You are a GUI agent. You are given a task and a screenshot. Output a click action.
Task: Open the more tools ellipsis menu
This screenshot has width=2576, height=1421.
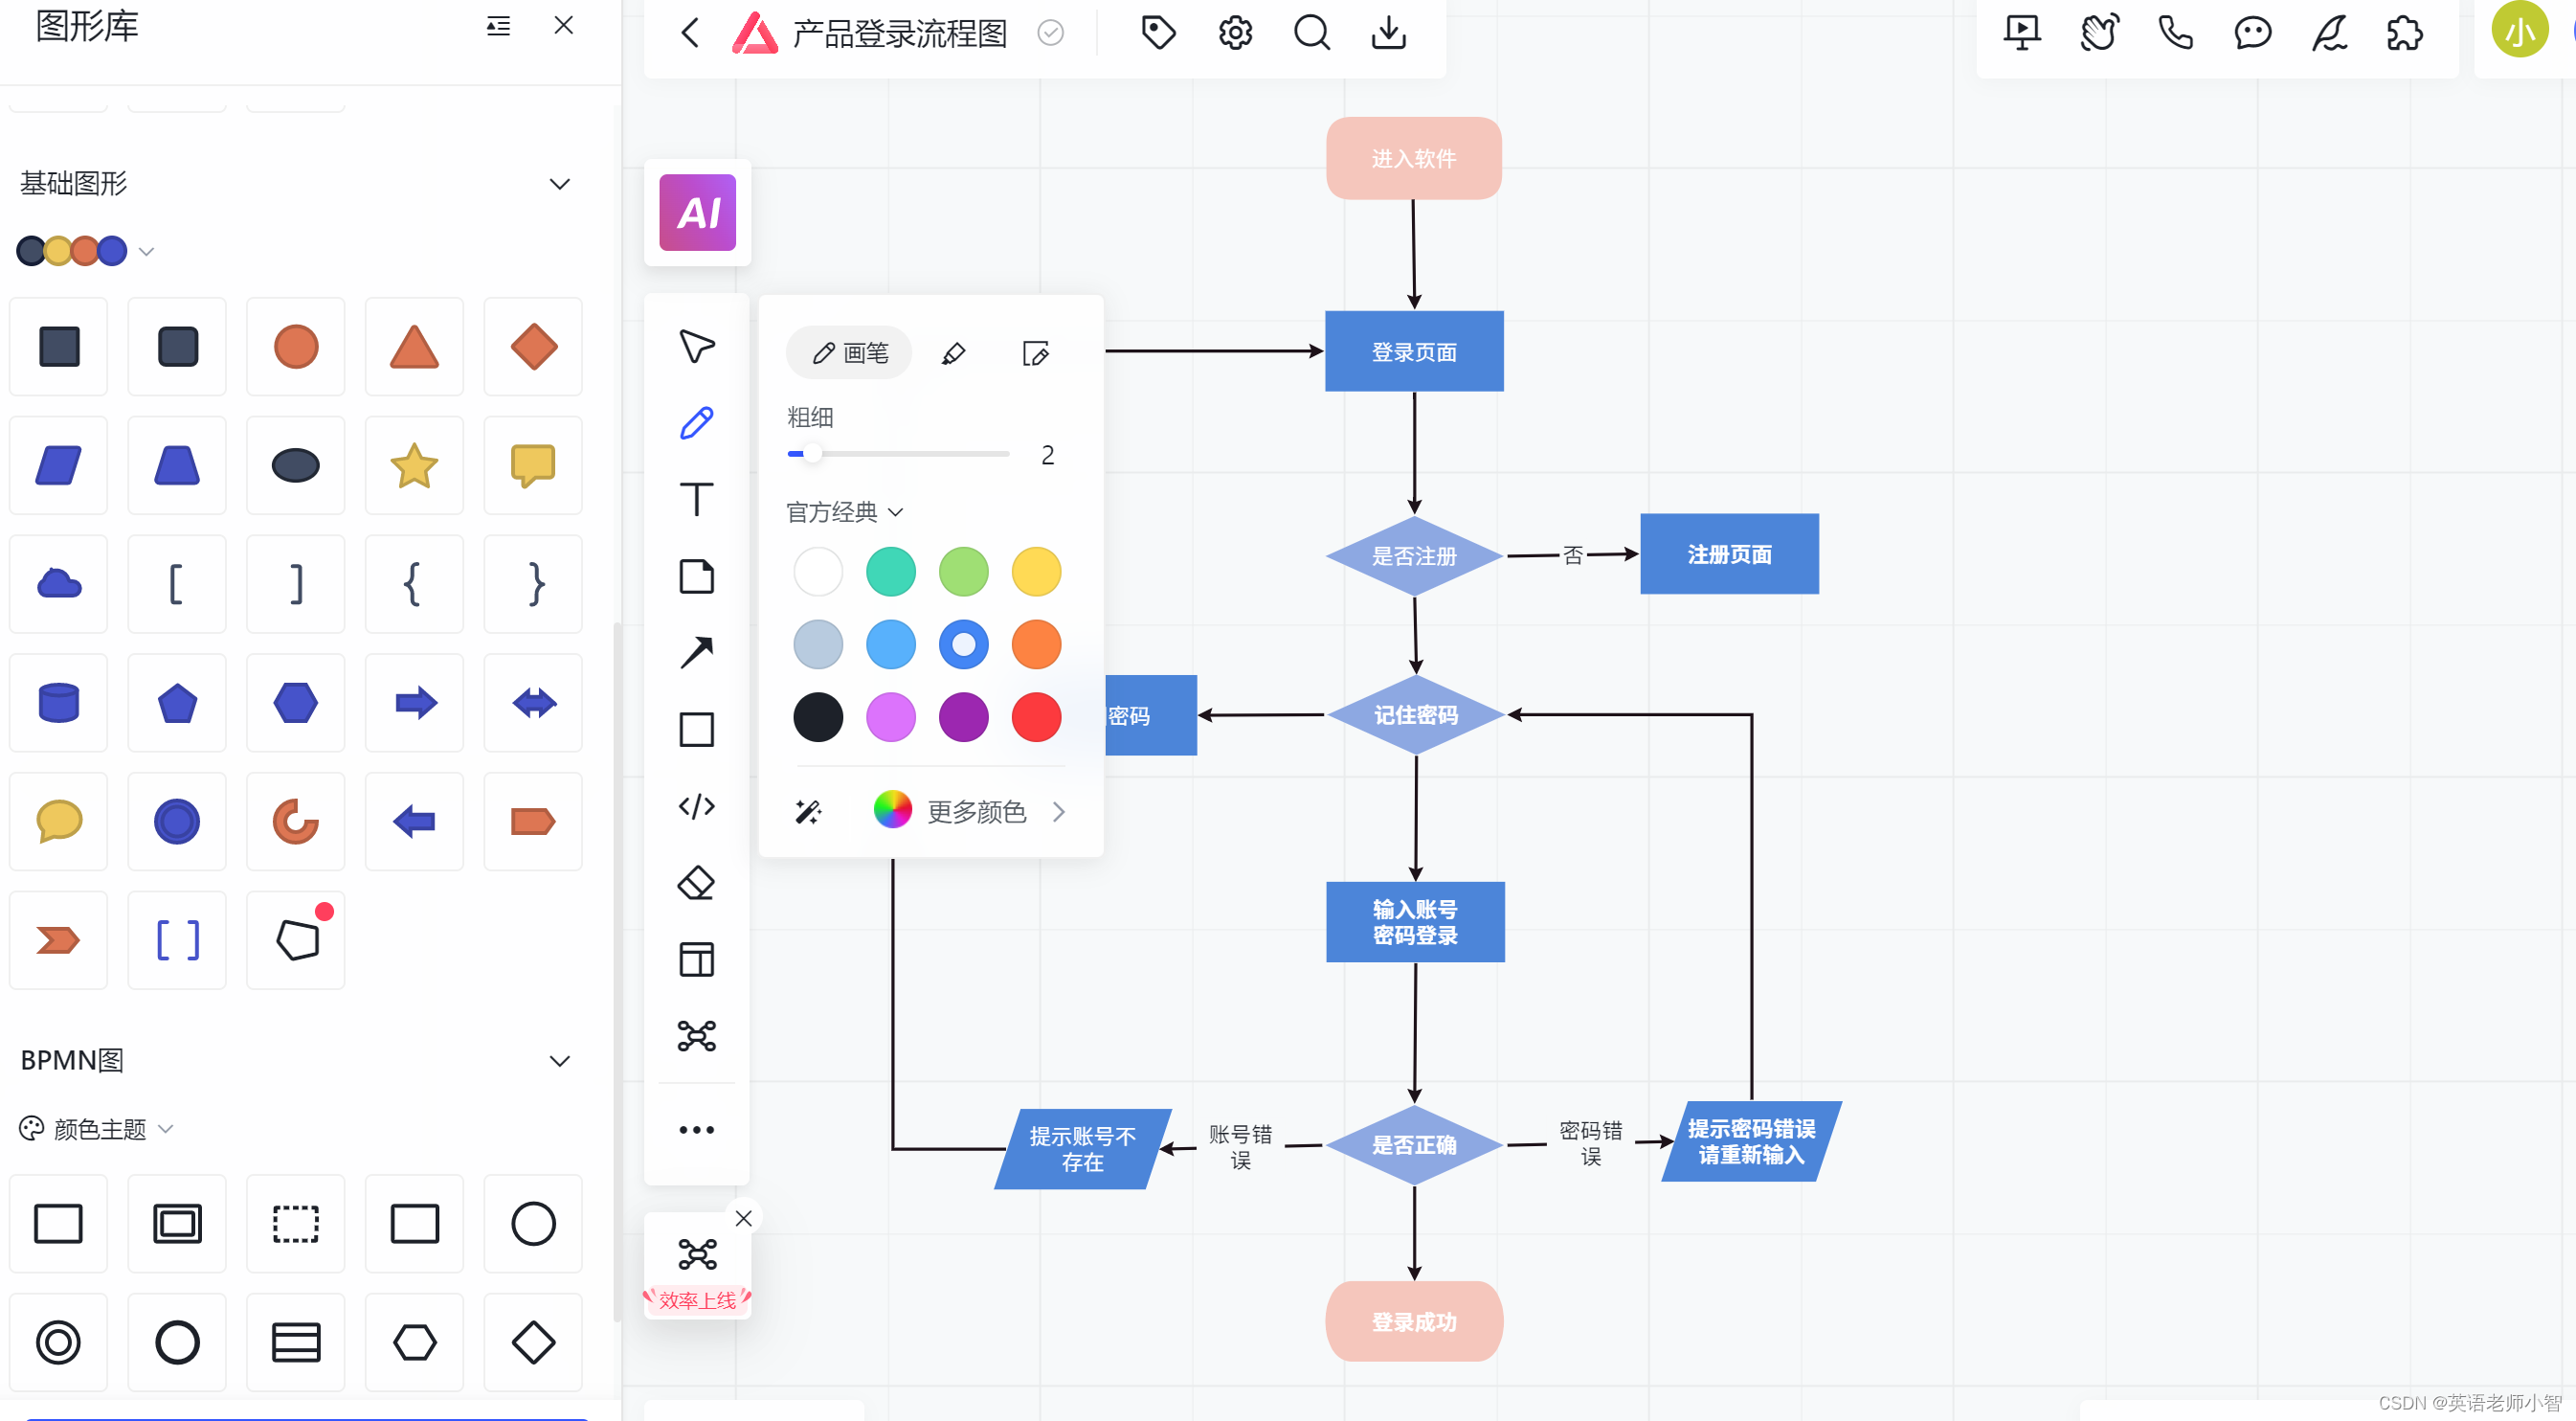tap(696, 1130)
